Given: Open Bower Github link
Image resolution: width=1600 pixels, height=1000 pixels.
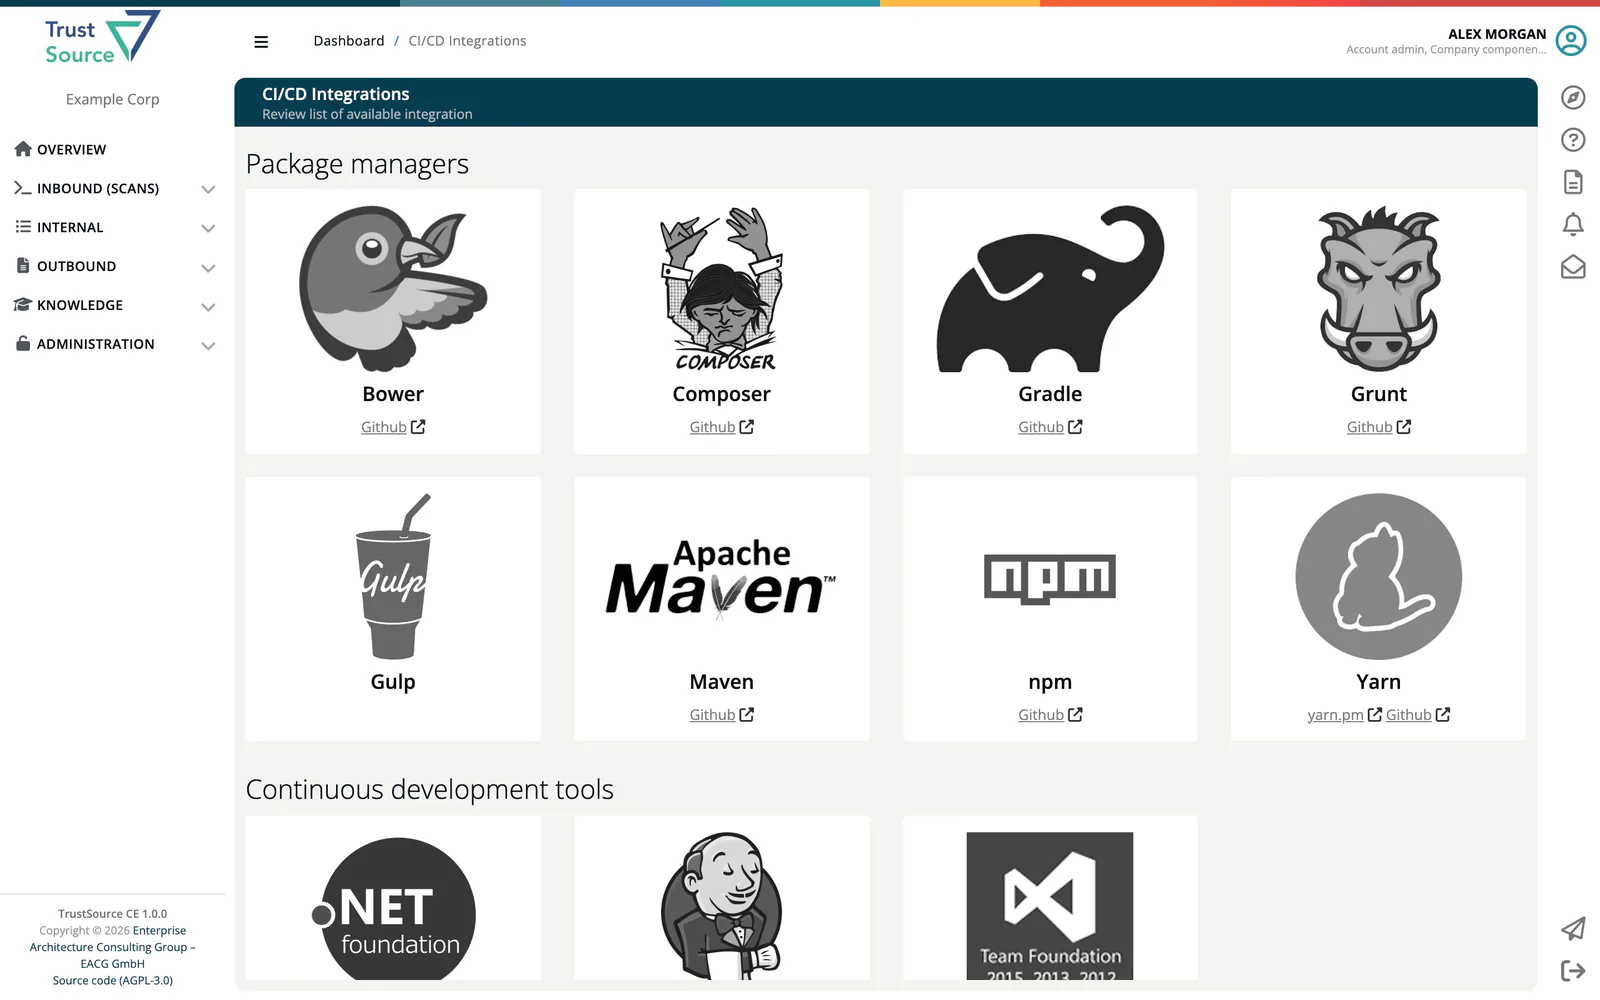Looking at the screenshot, I should (x=393, y=427).
